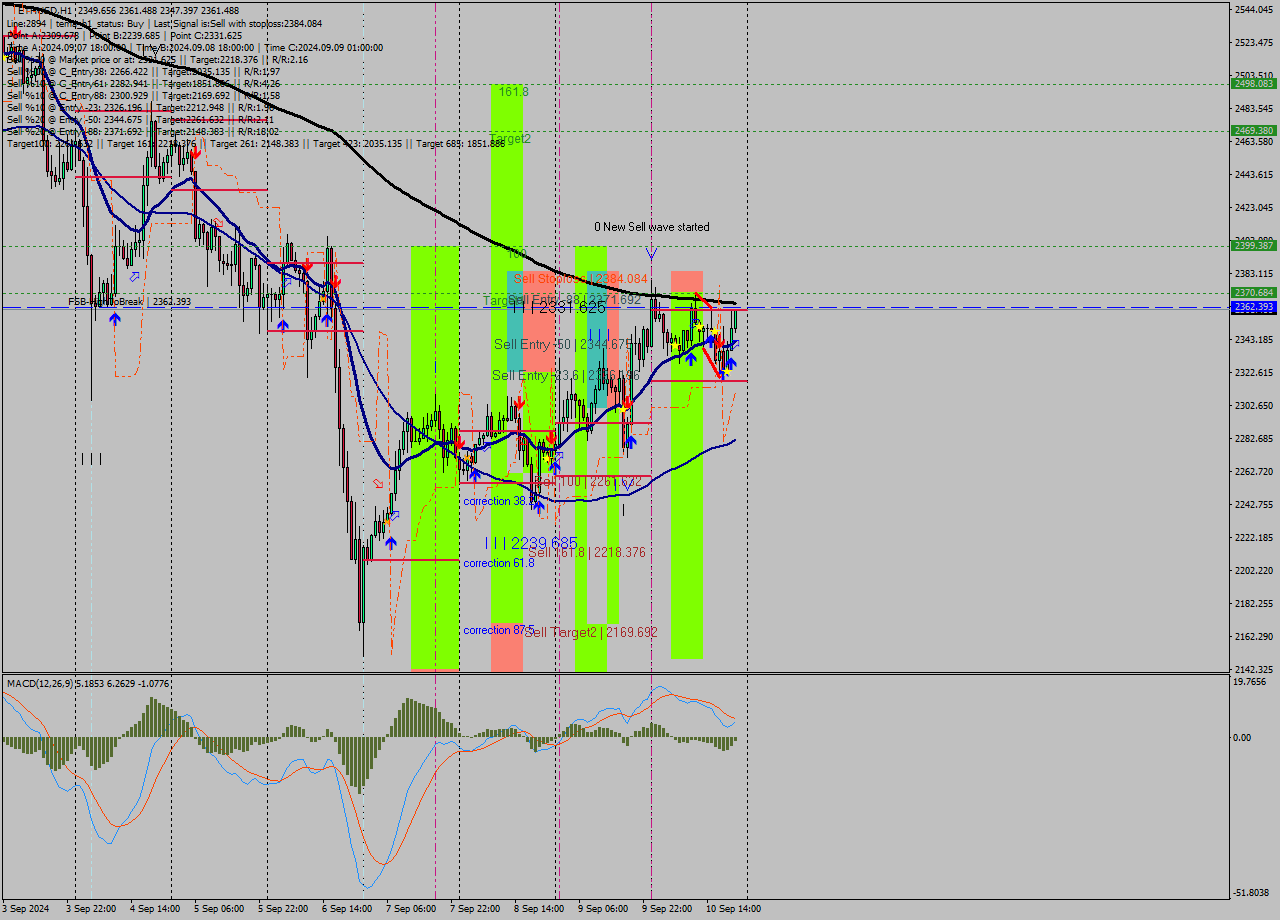This screenshot has height=920, width=1280.
Task: Click the green 'Target2' label near chart top
Action: pyautogui.click(x=511, y=139)
